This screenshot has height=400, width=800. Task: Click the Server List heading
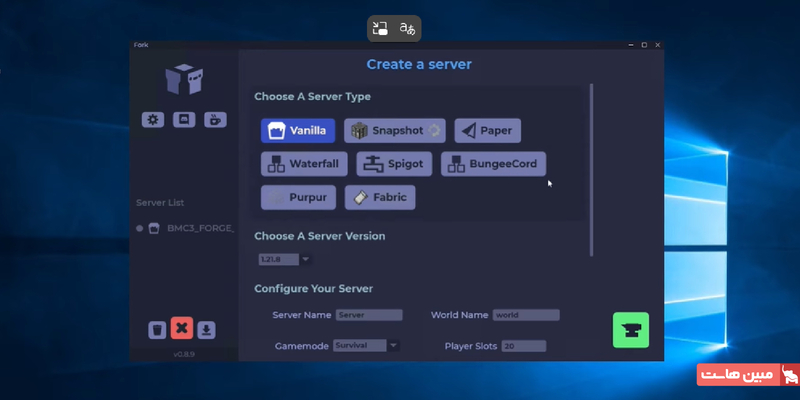pyautogui.click(x=160, y=203)
